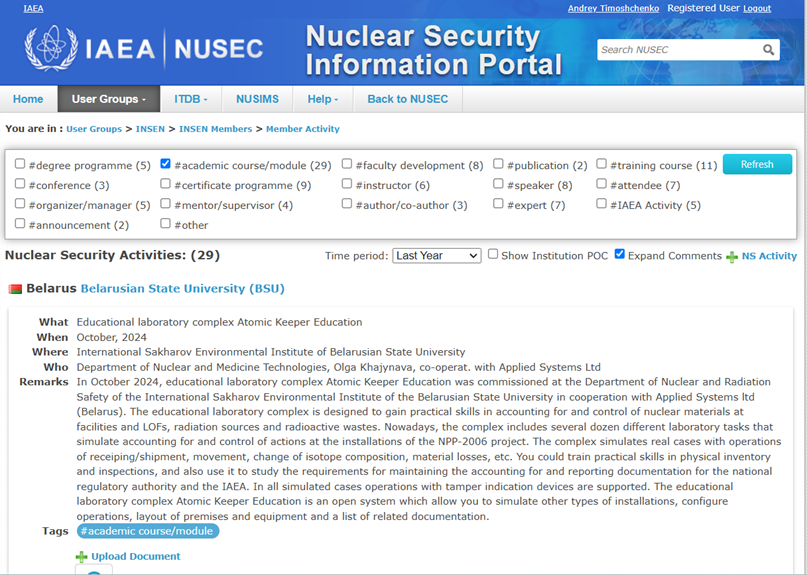Uncheck Expand Comments checkbox
The height and width of the screenshot is (575, 807).
click(x=620, y=254)
